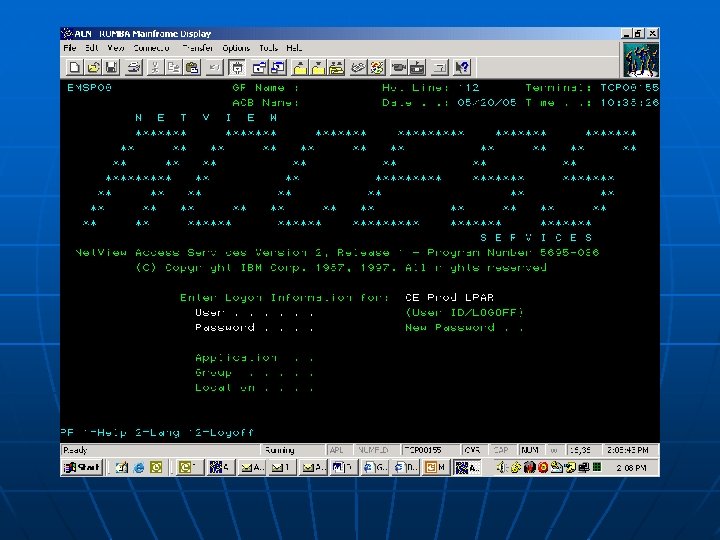Click the macro record camera icon
720x540 pixels.
pos(399,68)
